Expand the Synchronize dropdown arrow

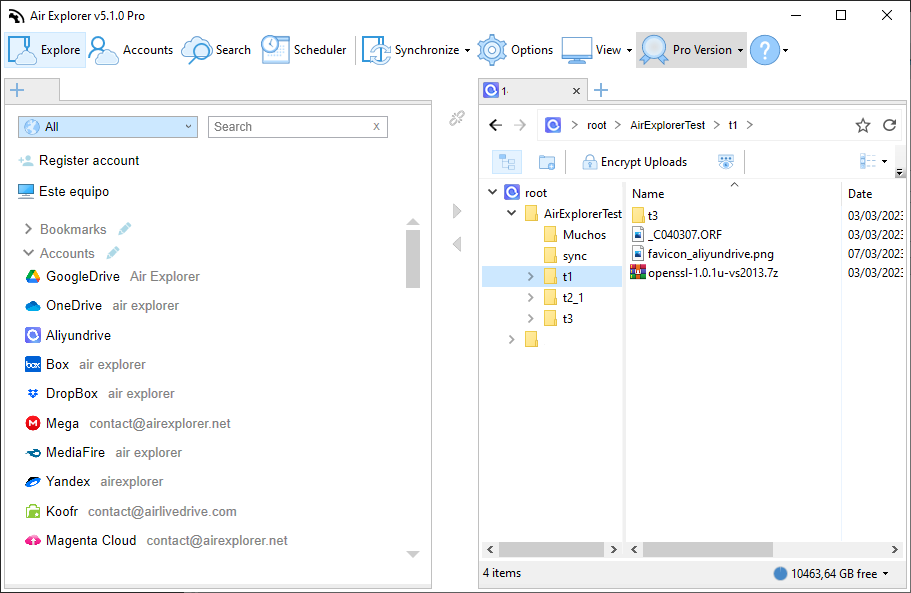[x=467, y=51]
